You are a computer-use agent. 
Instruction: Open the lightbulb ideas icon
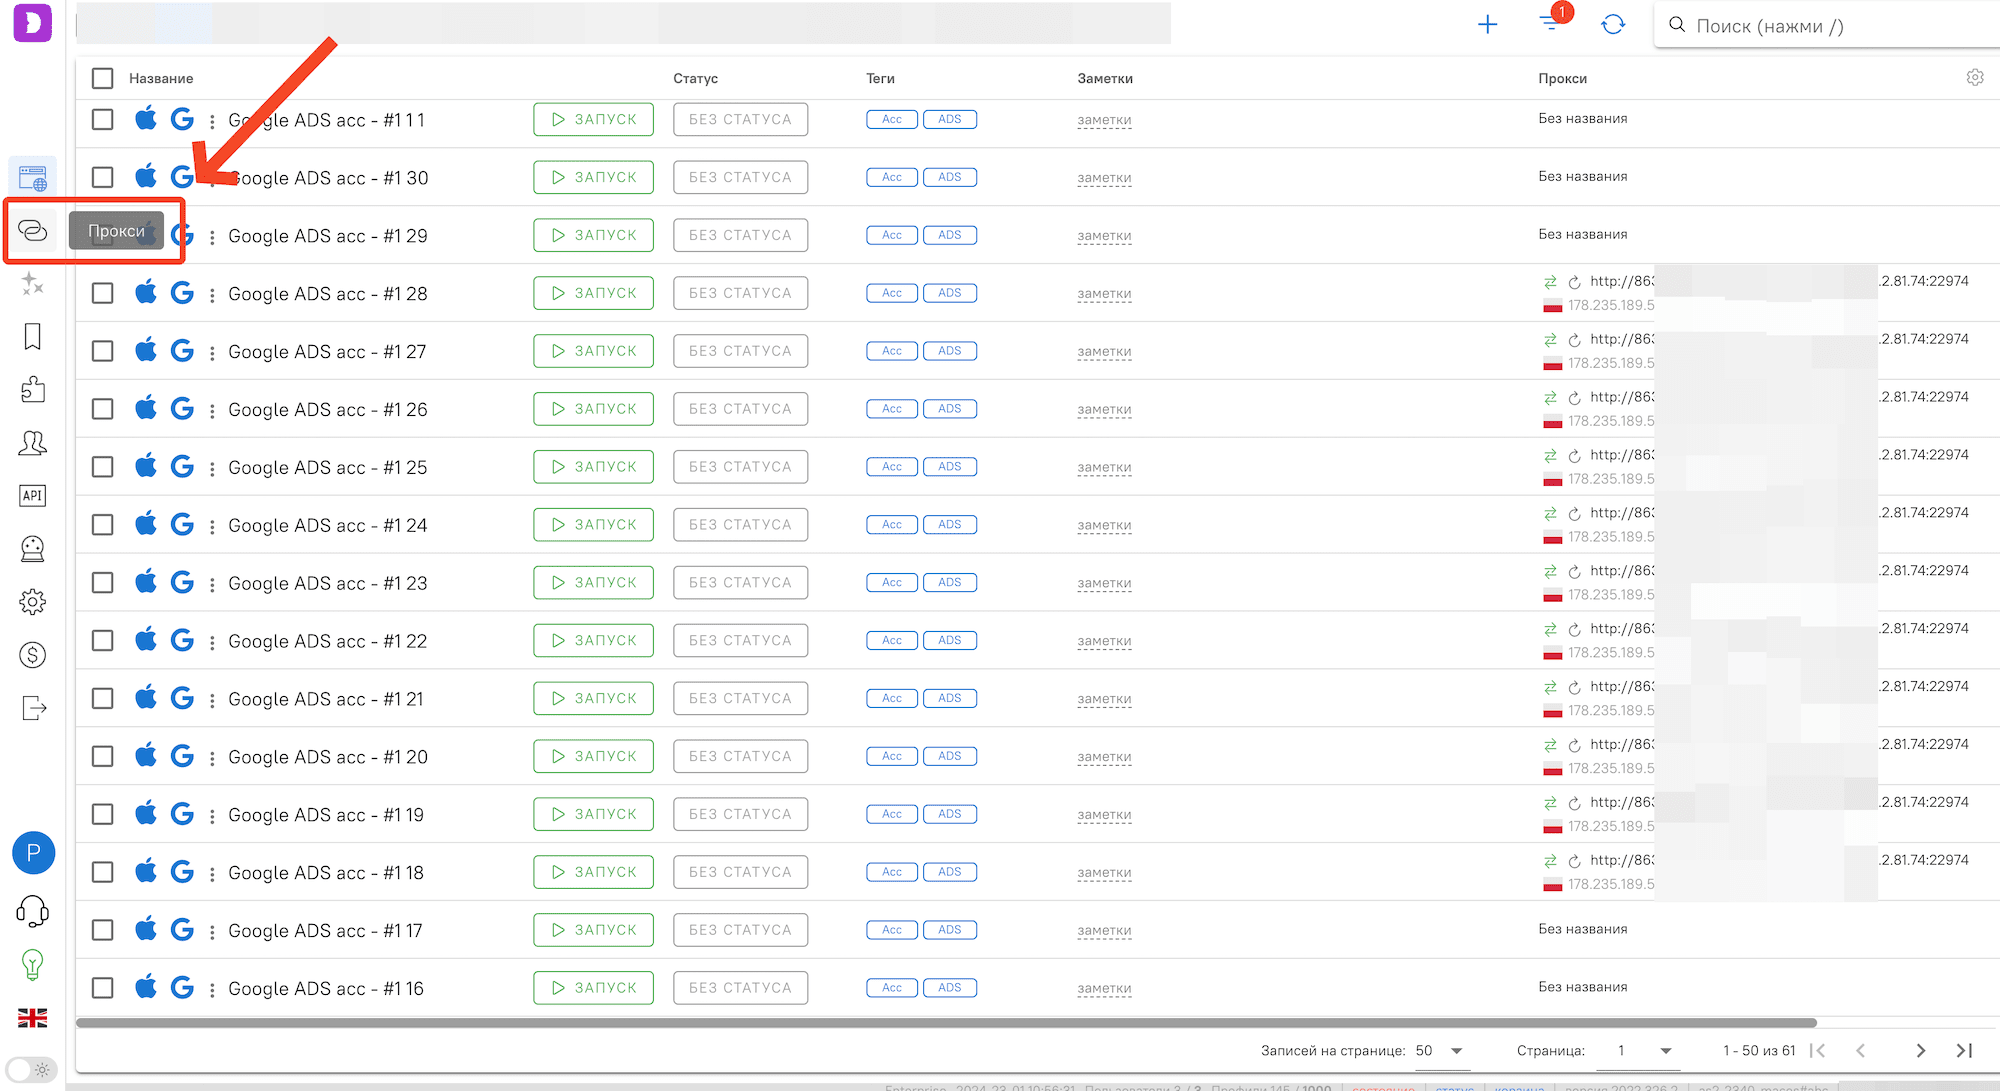click(x=33, y=965)
